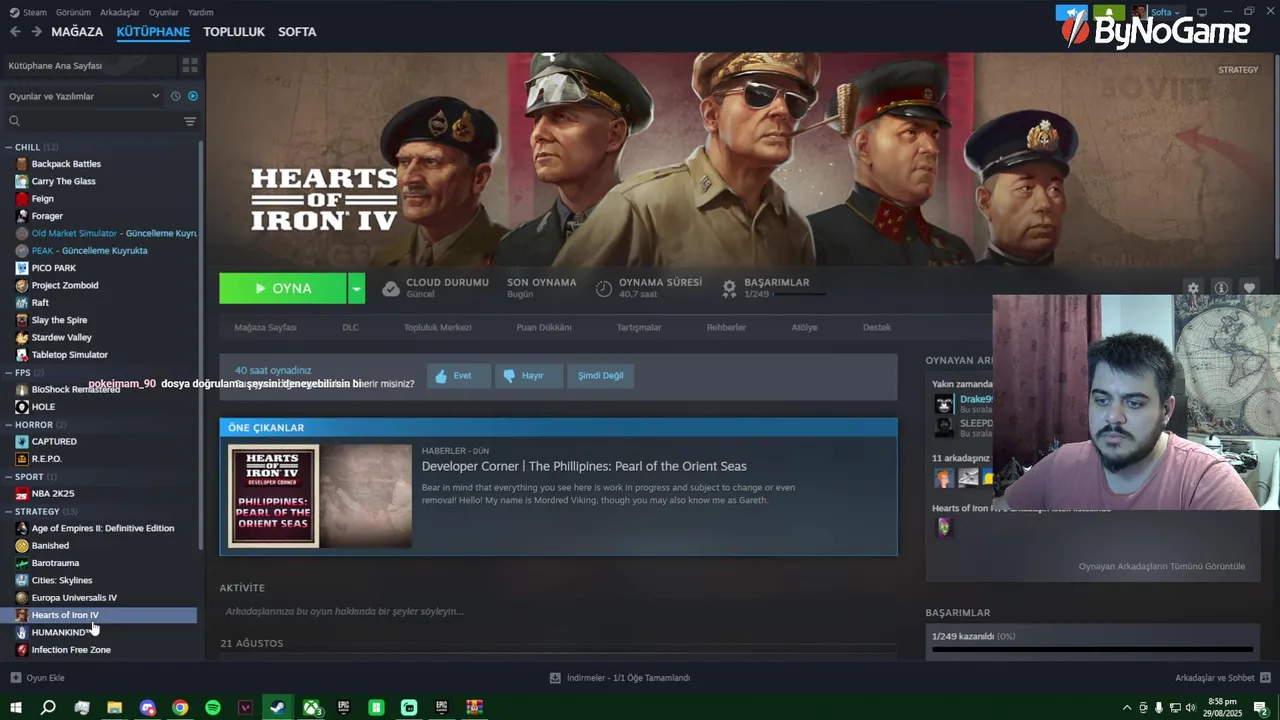This screenshot has width=1280, height=720.
Task: Click the Evet thumbs-up button
Action: coord(458,376)
